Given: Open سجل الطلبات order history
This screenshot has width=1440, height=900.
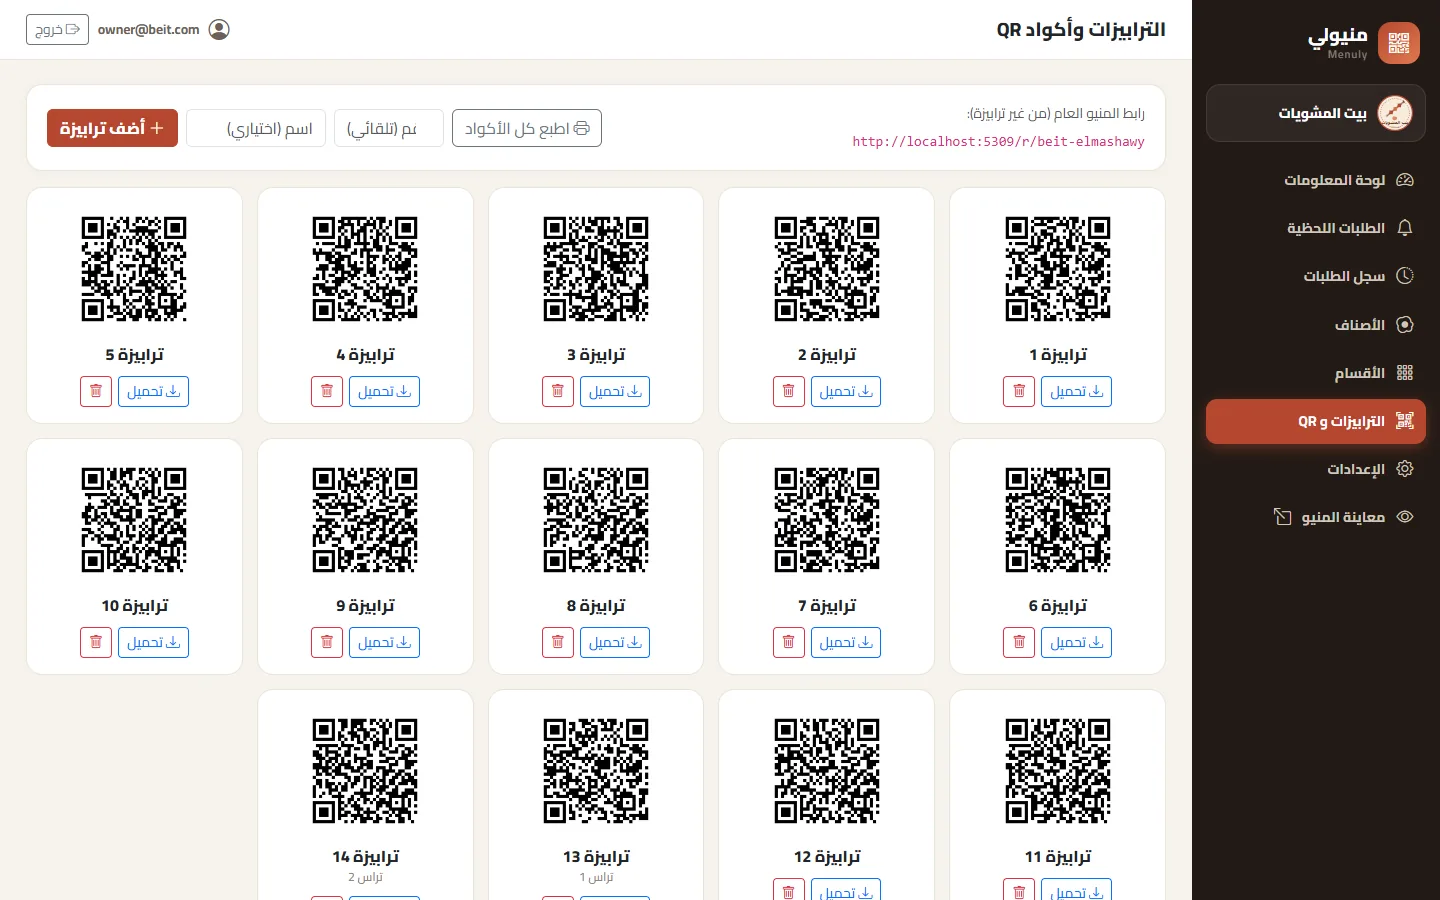Looking at the screenshot, I should pos(1316,276).
